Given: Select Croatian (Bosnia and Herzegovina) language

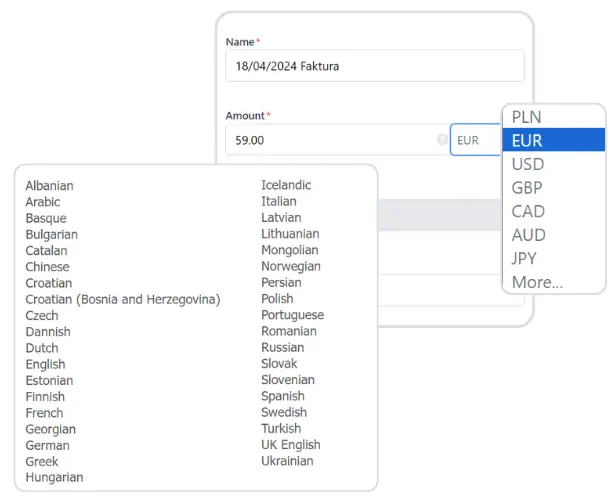Looking at the screenshot, I should (x=122, y=299).
